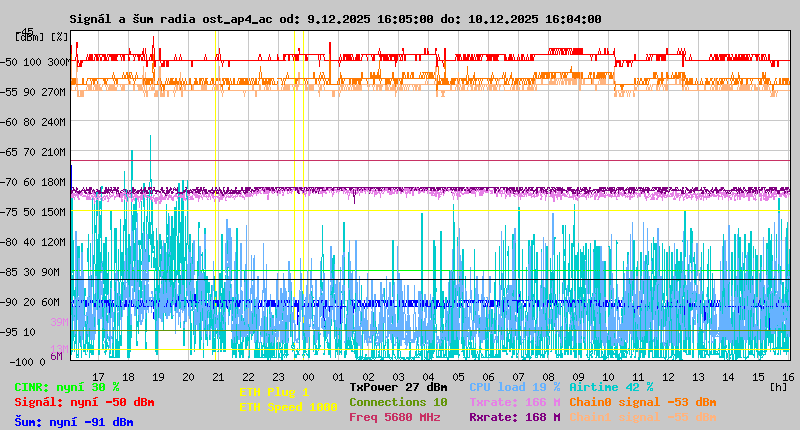Click the 'Connections 10' legend entry
Viewport: 800px width, 430px height.
pyautogui.click(x=398, y=402)
